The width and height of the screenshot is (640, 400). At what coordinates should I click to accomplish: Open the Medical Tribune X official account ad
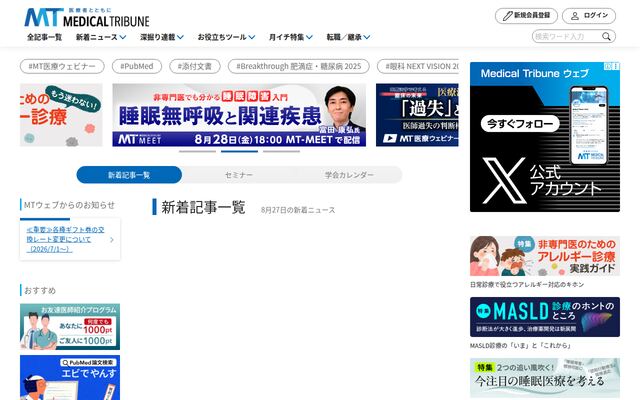pos(545,137)
